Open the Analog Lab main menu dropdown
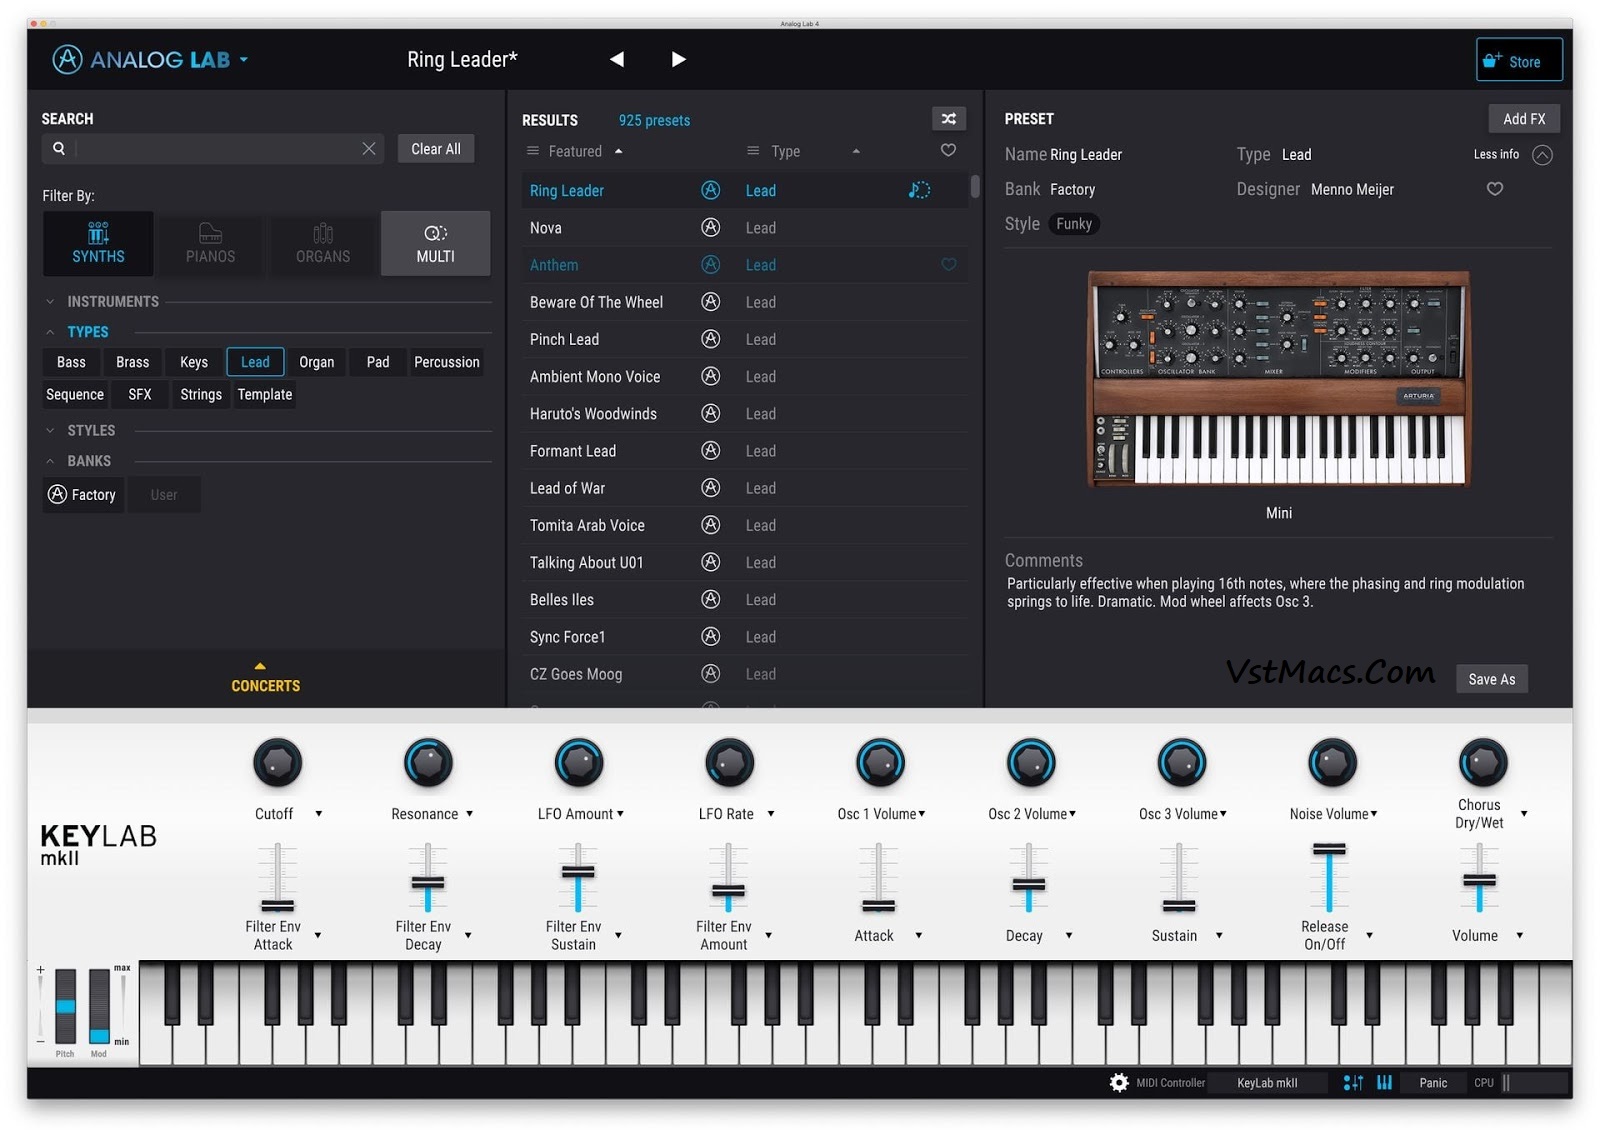This screenshot has width=1600, height=1135. (243, 60)
